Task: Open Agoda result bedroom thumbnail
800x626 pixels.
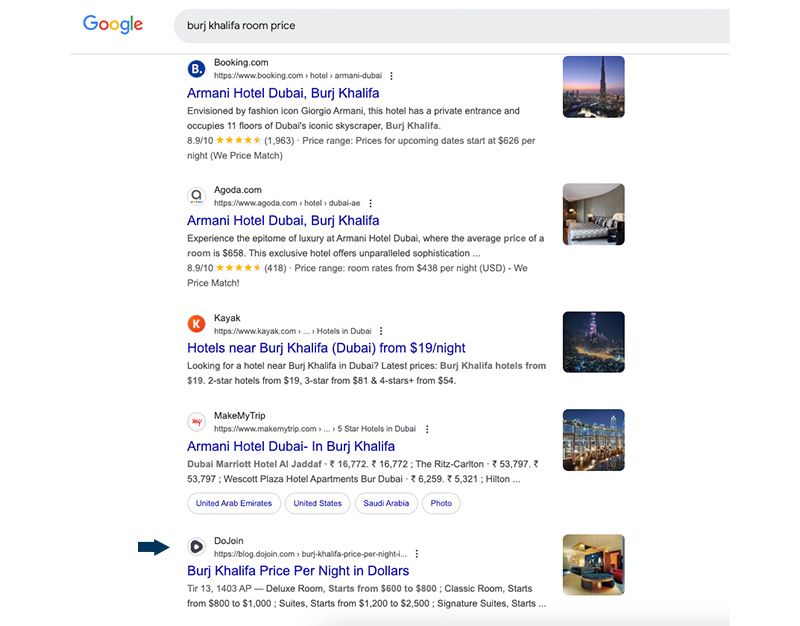Action: point(593,214)
